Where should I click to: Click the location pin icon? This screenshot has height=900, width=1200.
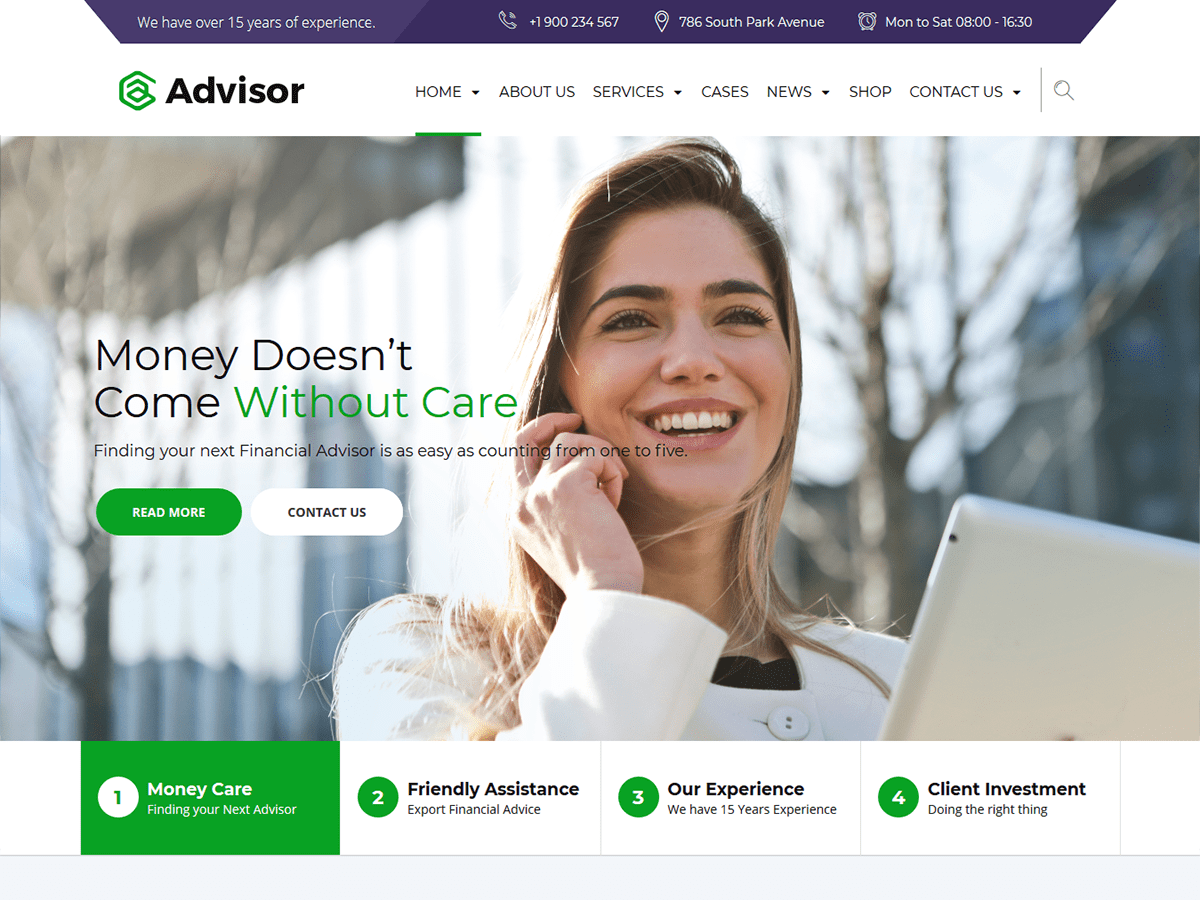661,21
